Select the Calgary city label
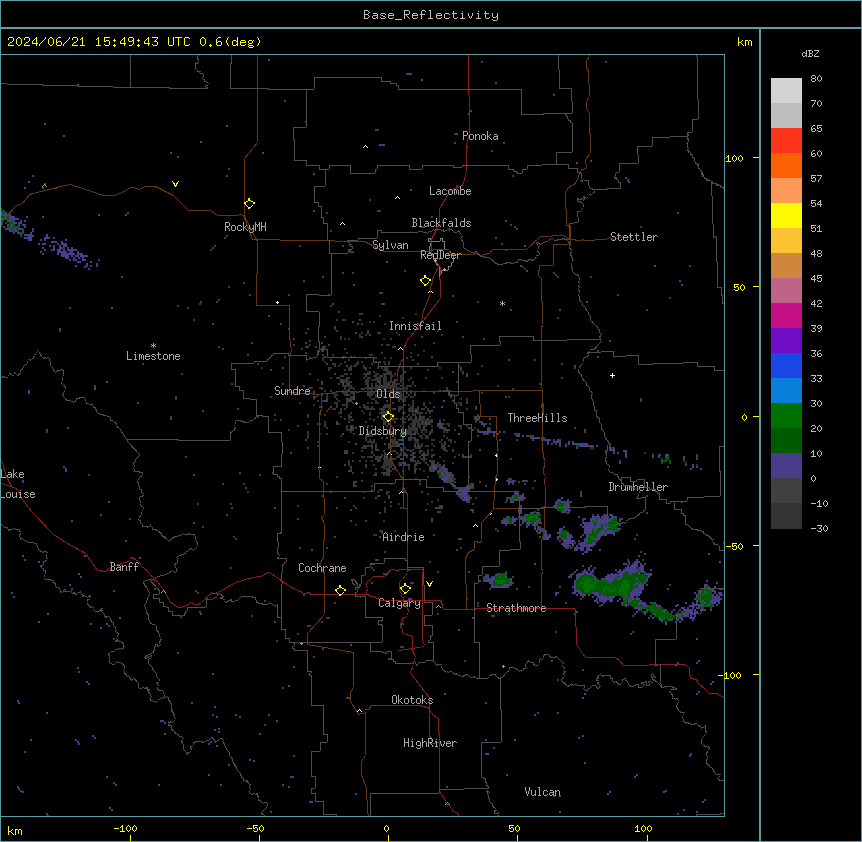The image size is (862, 842). pos(399,603)
